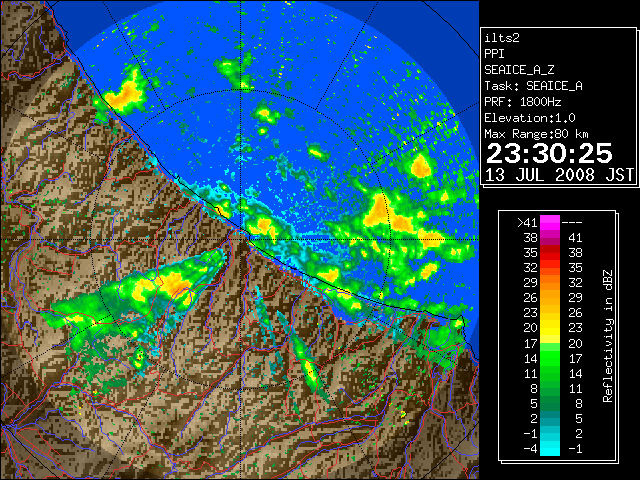640x480 pixels.
Task: Pick the bright green swatch for 14 to 17
Action: click(550, 358)
